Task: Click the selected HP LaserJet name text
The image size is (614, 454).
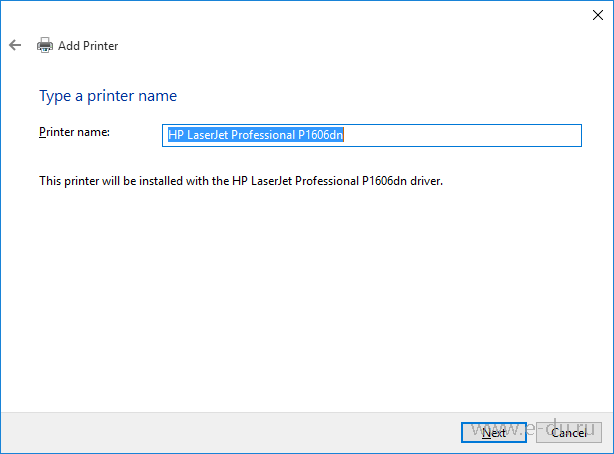Action: click(x=255, y=135)
